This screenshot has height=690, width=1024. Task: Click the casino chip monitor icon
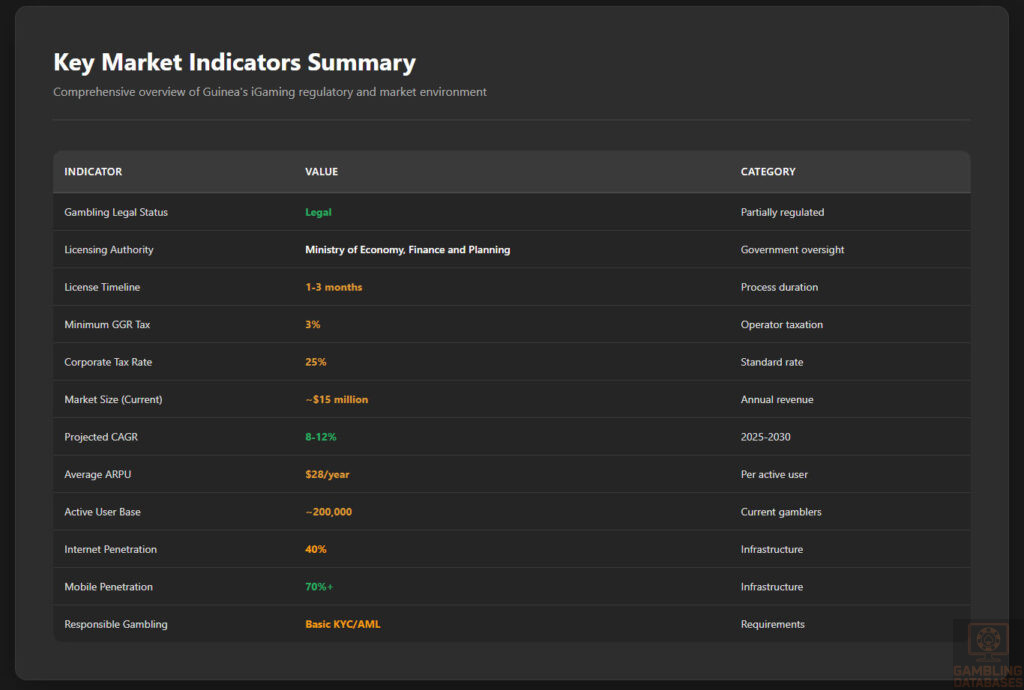click(987, 640)
